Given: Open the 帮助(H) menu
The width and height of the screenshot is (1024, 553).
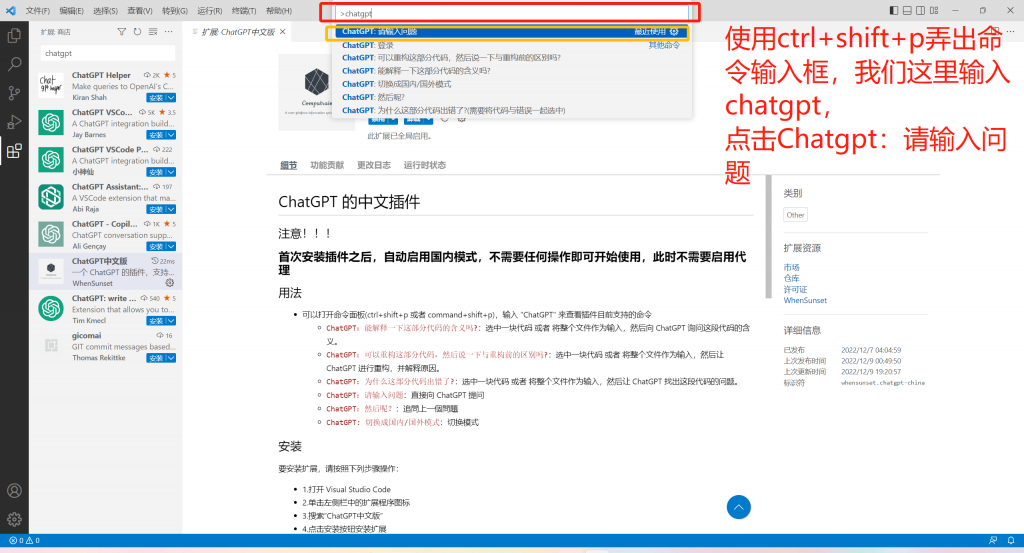Looking at the screenshot, I should click(x=279, y=11).
